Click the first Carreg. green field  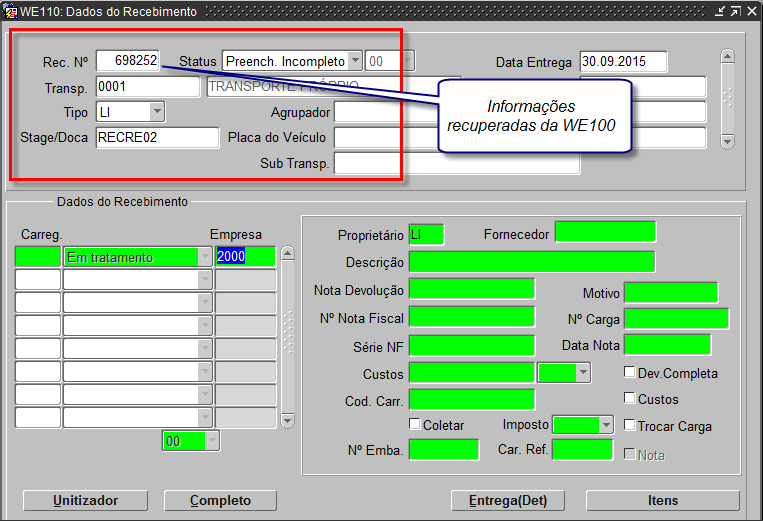38,257
